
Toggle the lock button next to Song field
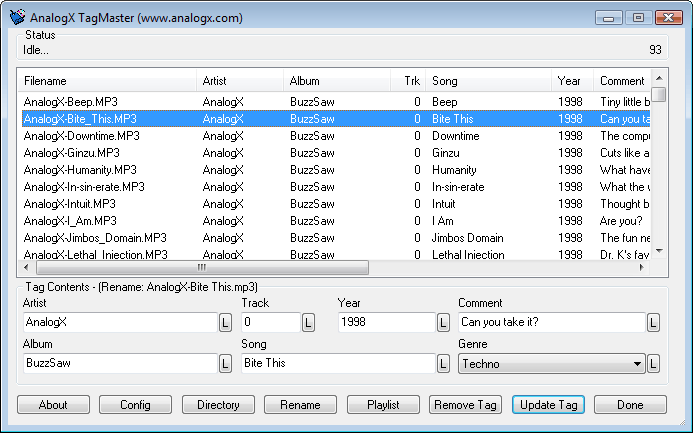tap(443, 364)
